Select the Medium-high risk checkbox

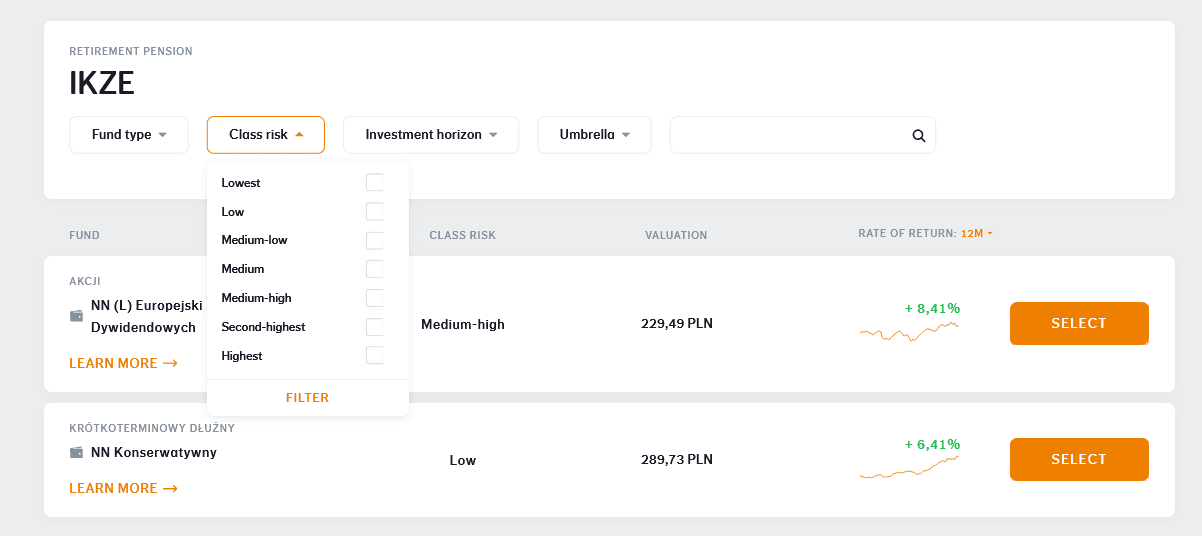coord(374,298)
